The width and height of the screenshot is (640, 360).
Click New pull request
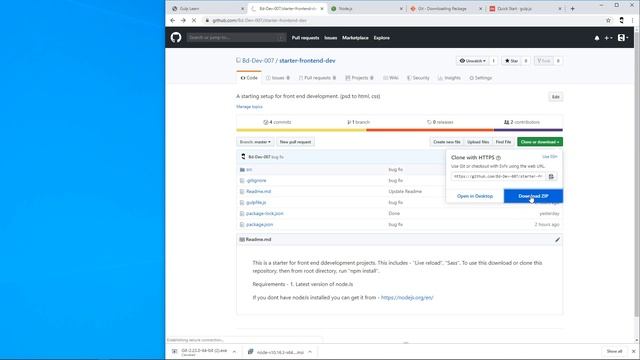pos(295,142)
